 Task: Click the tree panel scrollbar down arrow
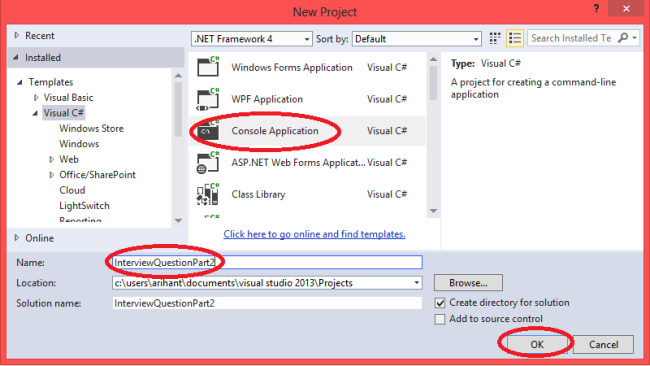pyautogui.click(x=178, y=221)
